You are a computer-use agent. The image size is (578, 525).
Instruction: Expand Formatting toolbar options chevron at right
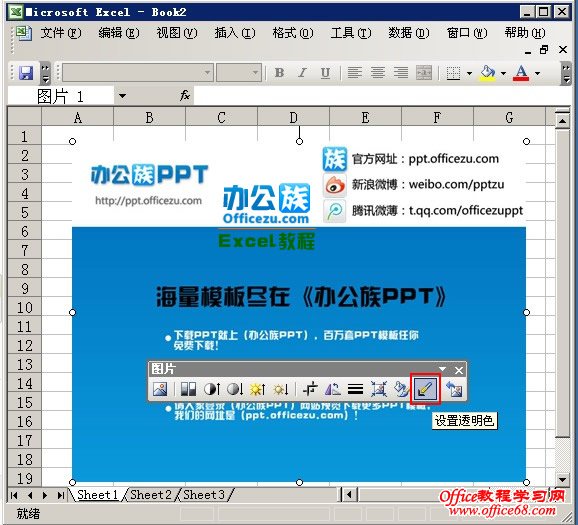point(565,73)
